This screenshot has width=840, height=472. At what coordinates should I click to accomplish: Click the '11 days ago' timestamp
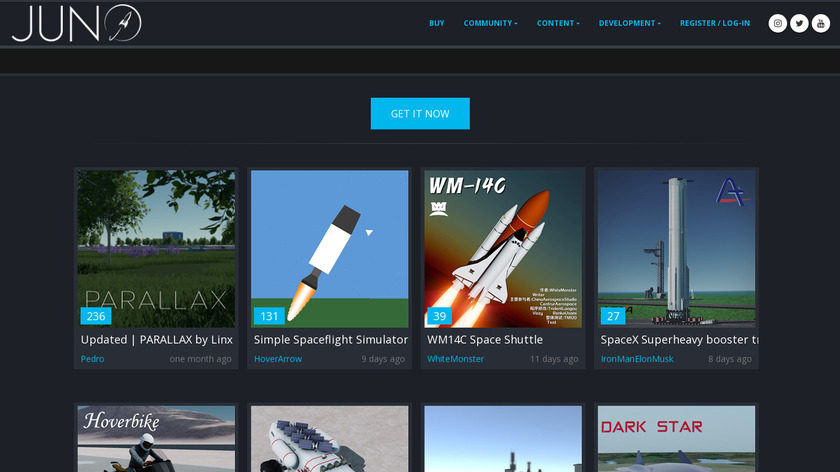554,359
